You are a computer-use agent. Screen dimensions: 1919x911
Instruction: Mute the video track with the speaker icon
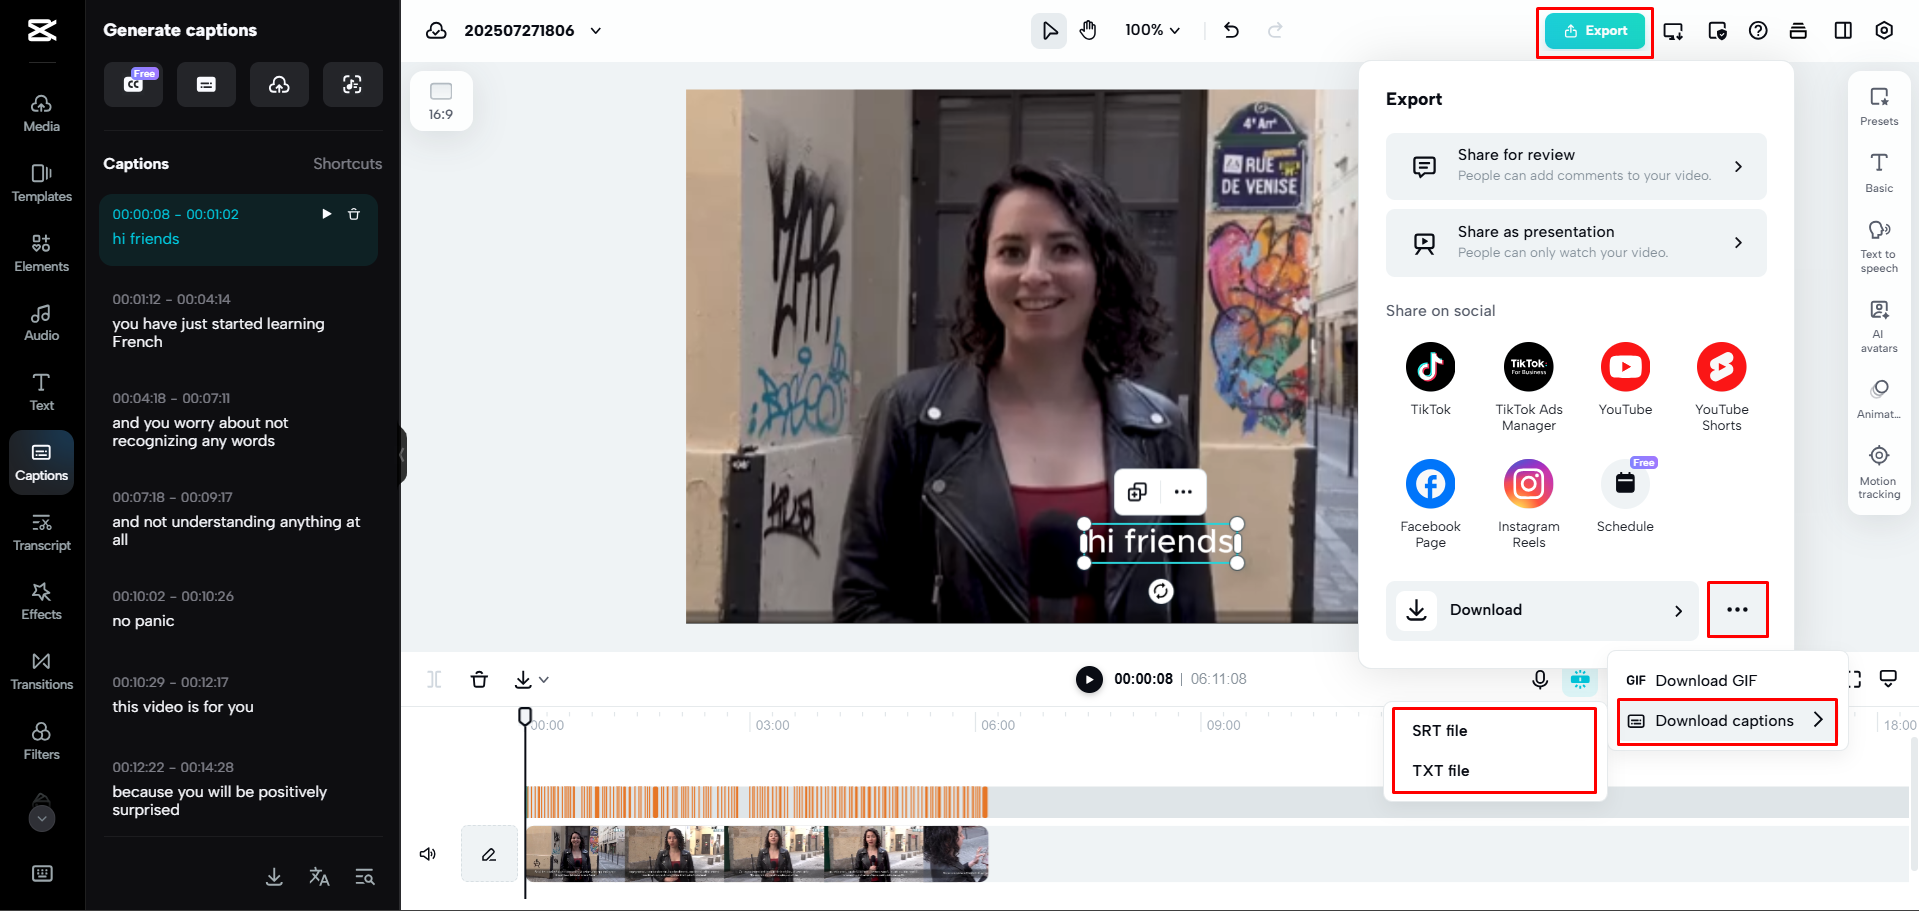(428, 854)
